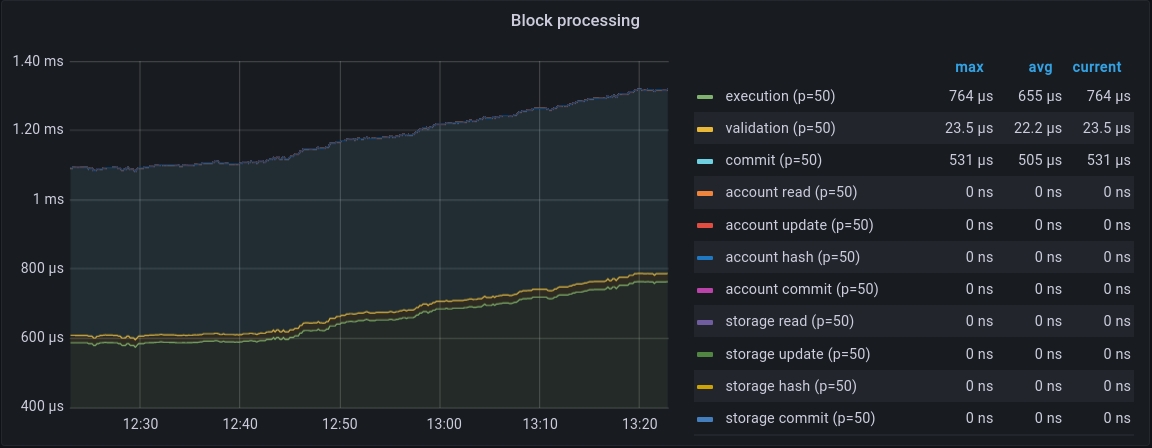Image resolution: width=1152 pixels, height=448 pixels.
Task: Sort legend by current column header
Action: 1096,68
